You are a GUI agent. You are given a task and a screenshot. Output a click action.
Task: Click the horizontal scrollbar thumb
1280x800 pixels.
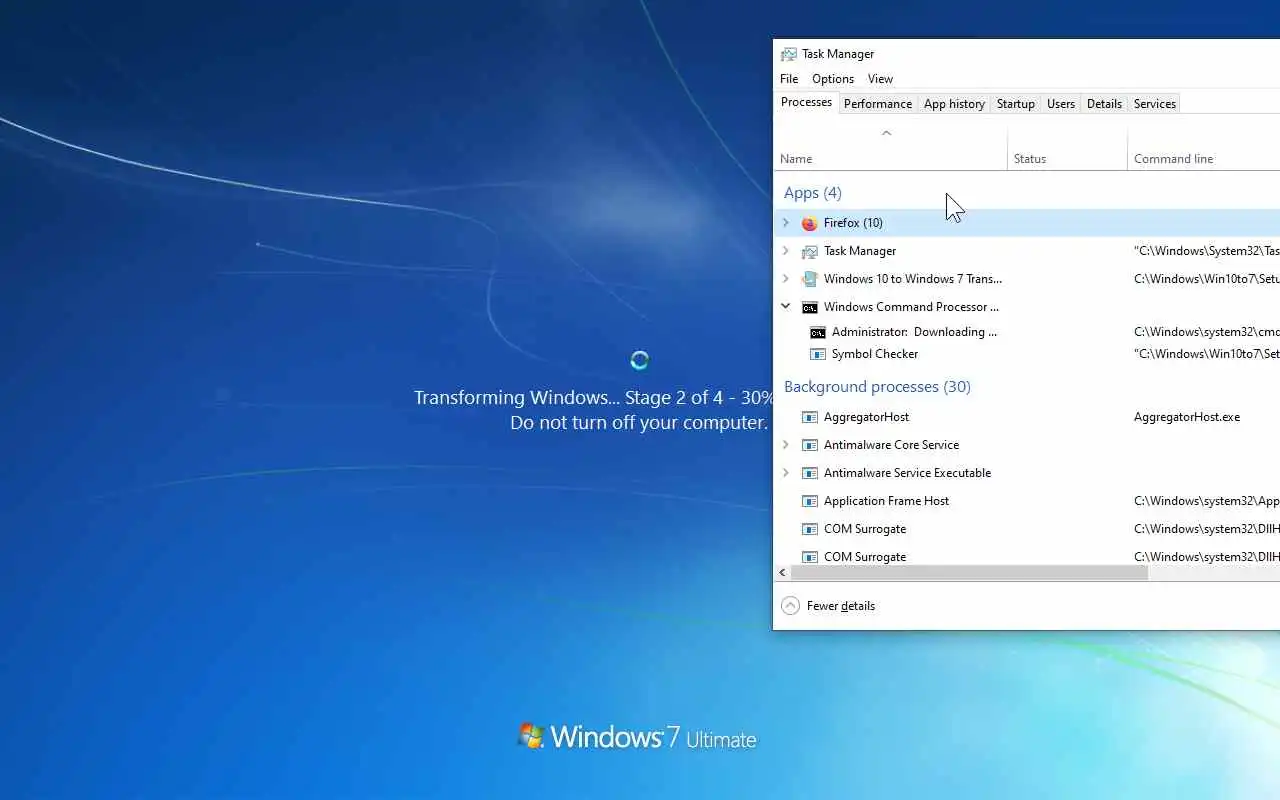[x=969, y=573]
